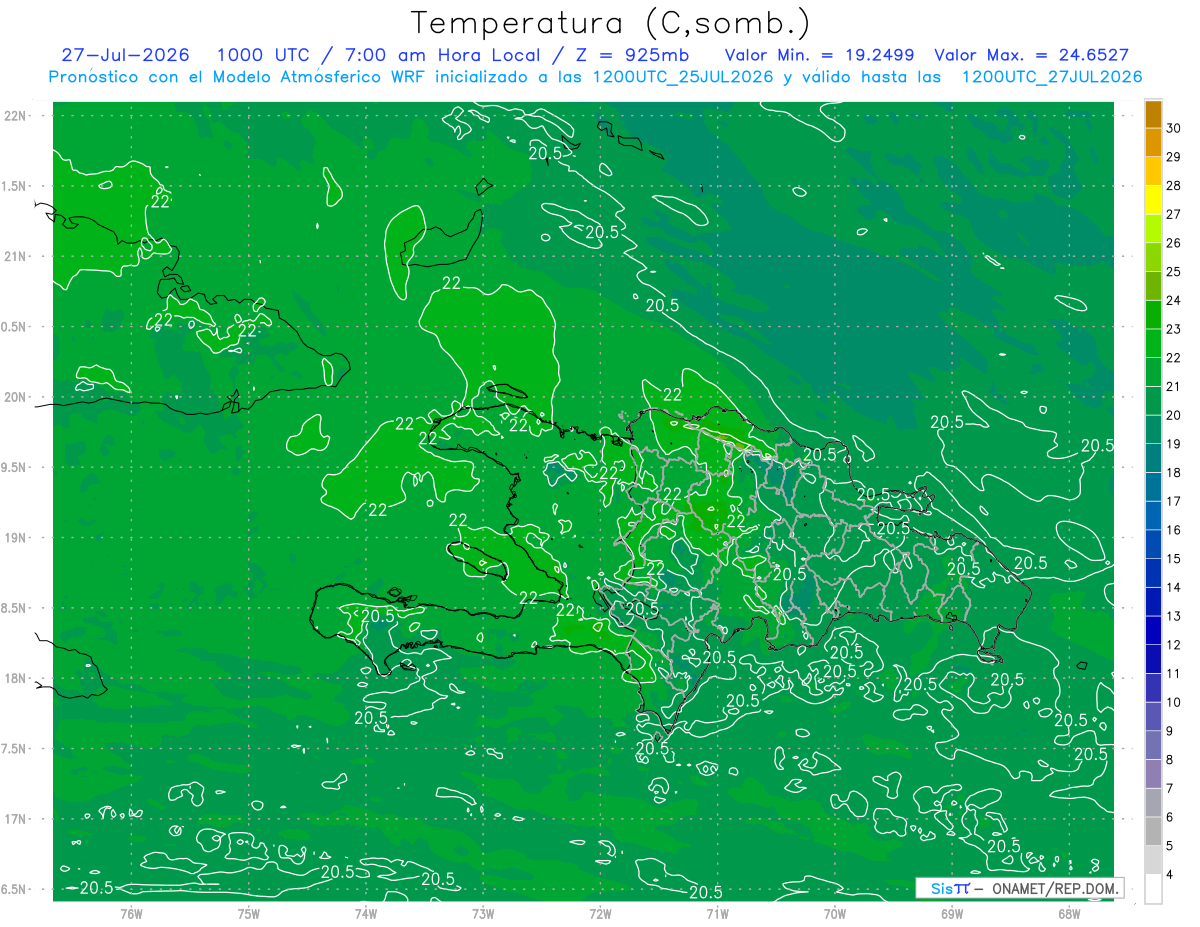Image resolution: width=1200 pixels, height=927 pixels.
Task: Click the colorbar scale label "24"
Action: pos(1174,300)
